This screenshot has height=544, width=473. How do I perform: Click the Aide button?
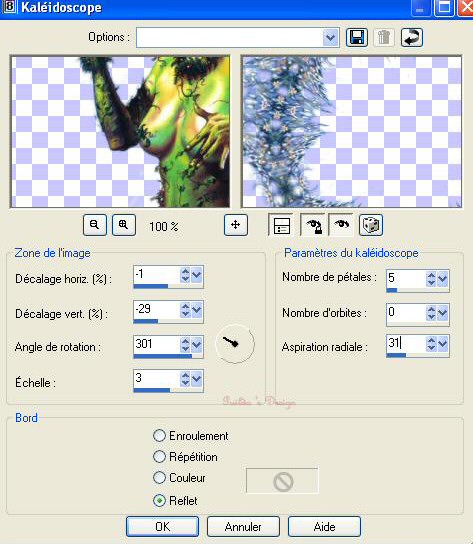[x=324, y=527]
